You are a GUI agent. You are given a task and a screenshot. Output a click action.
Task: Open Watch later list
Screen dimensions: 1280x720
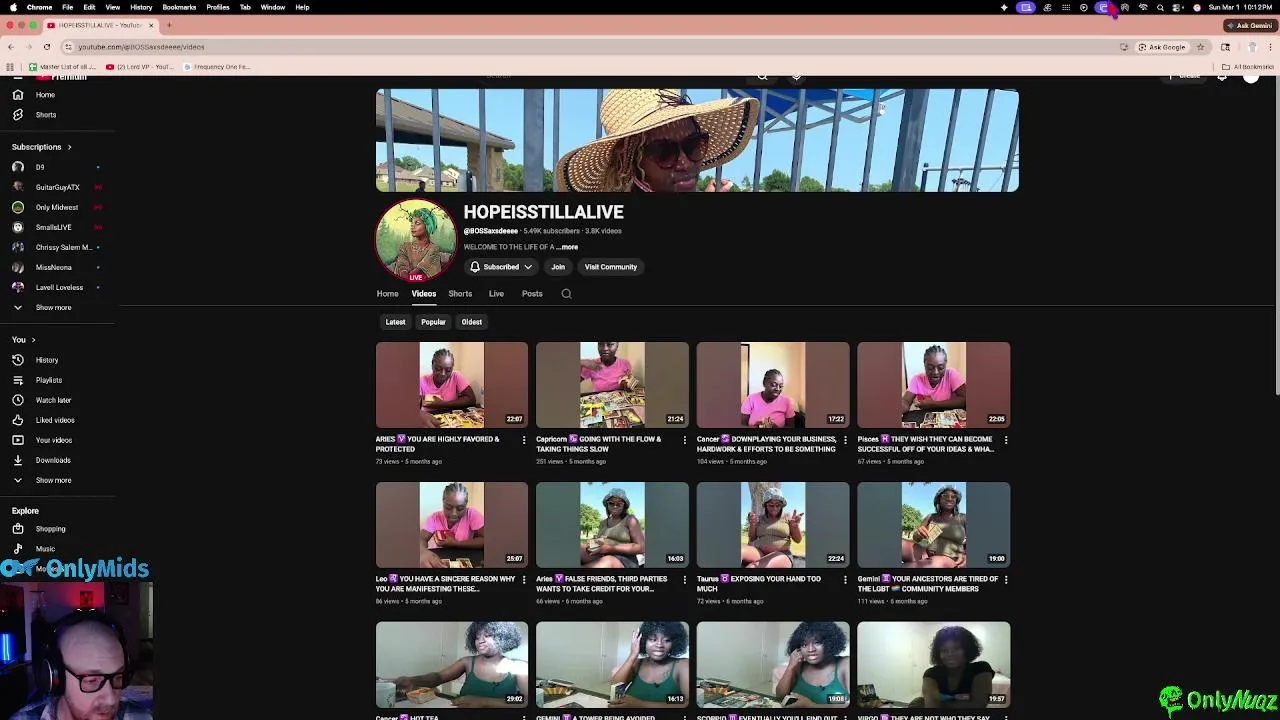(x=52, y=400)
